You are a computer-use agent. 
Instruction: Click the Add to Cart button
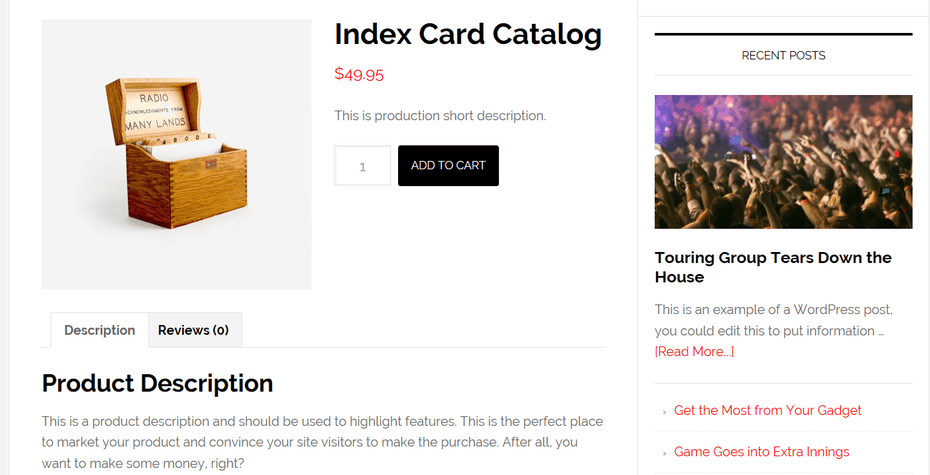448,166
